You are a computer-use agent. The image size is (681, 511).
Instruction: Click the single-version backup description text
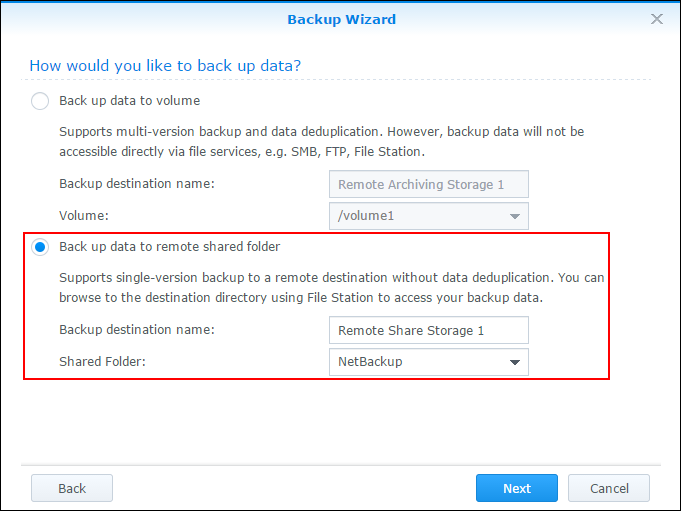(x=332, y=287)
